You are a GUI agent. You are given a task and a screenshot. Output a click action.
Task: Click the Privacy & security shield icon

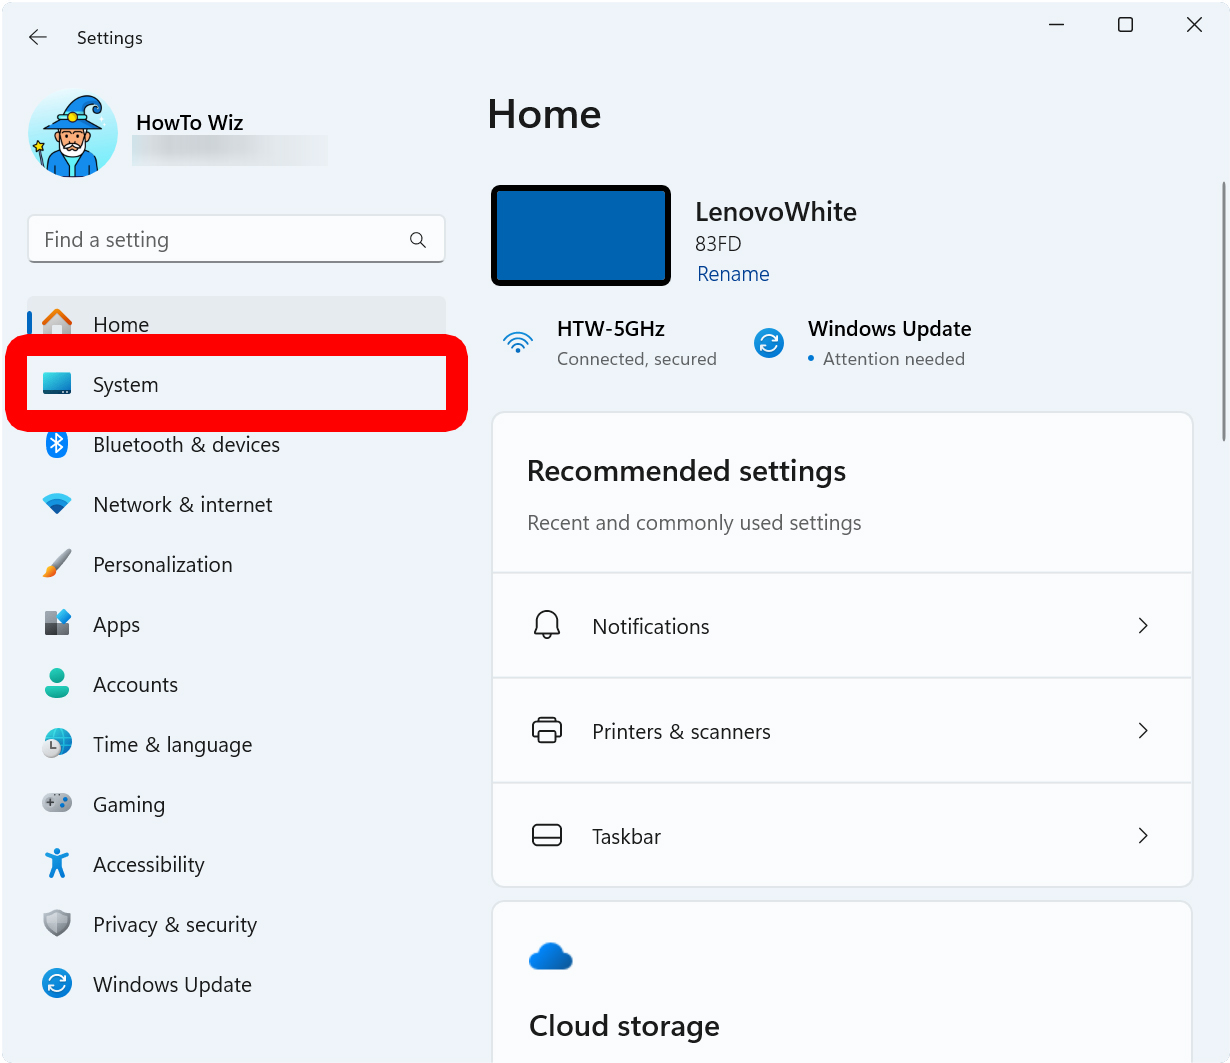pos(57,924)
